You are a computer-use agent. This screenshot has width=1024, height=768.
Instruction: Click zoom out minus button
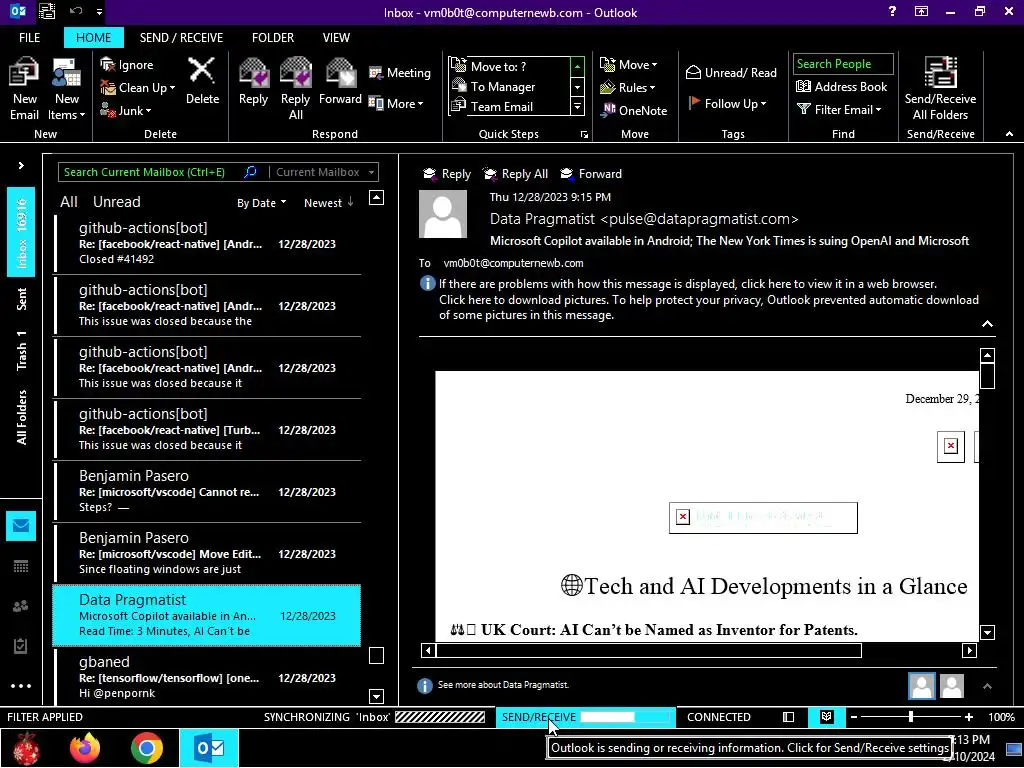pos(854,717)
